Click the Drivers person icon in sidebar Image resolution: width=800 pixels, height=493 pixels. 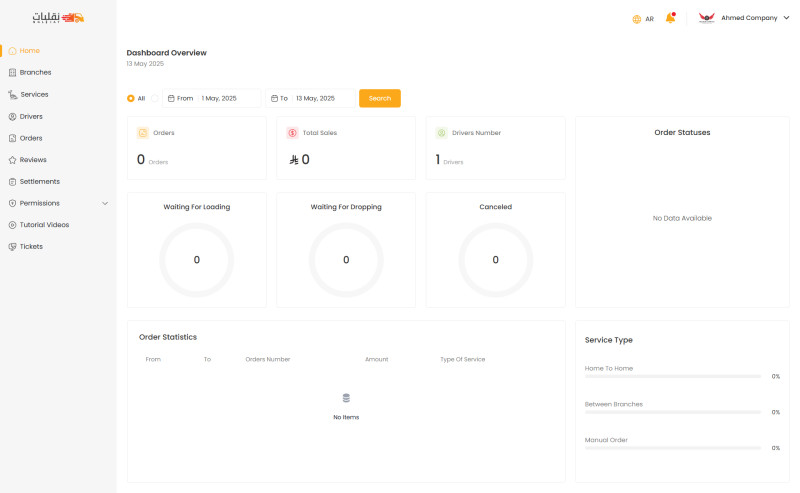[x=12, y=117]
